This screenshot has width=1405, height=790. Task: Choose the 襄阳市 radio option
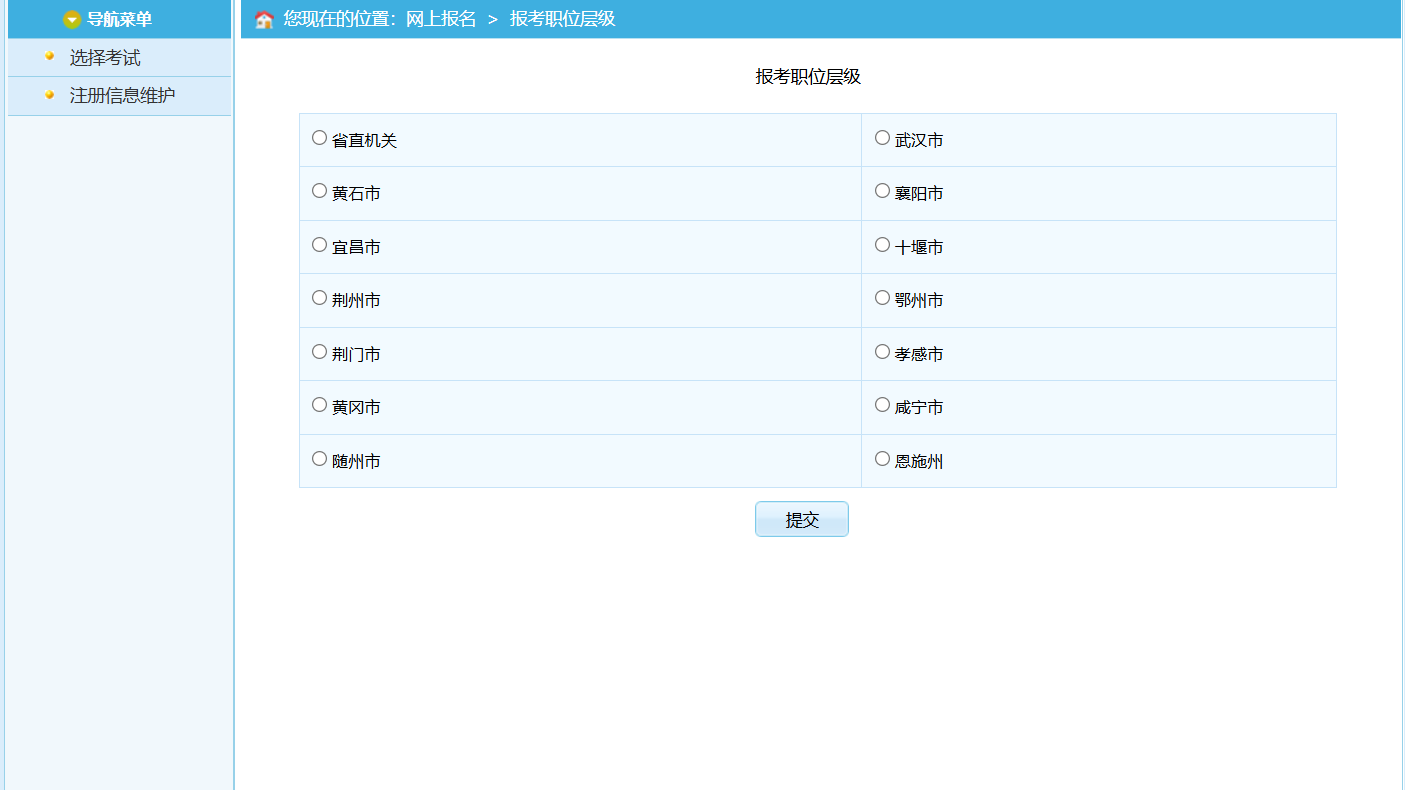(x=882, y=191)
